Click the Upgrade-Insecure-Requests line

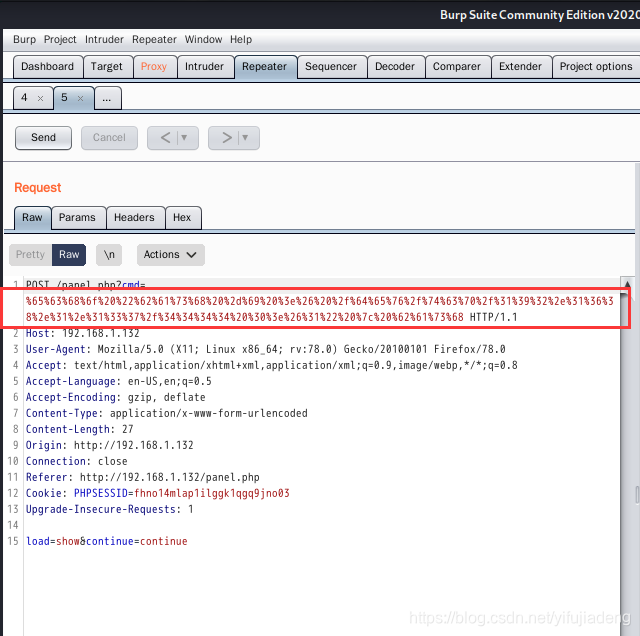(109, 509)
